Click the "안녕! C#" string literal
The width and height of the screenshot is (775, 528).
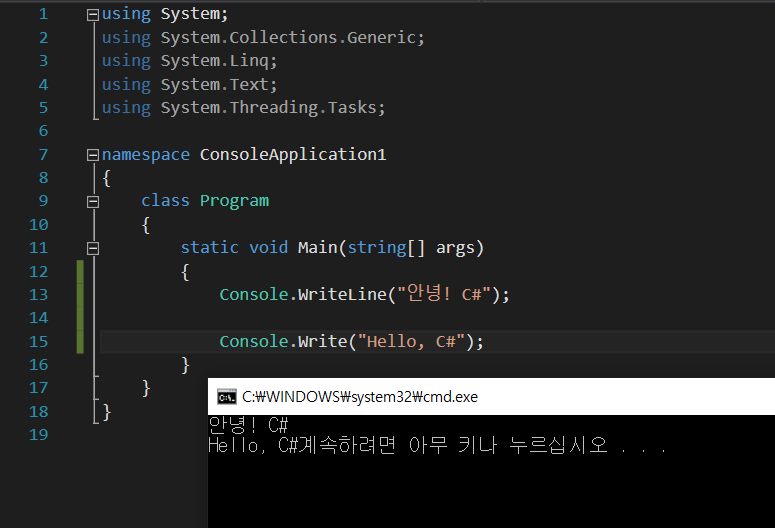pyautogui.click(x=444, y=294)
